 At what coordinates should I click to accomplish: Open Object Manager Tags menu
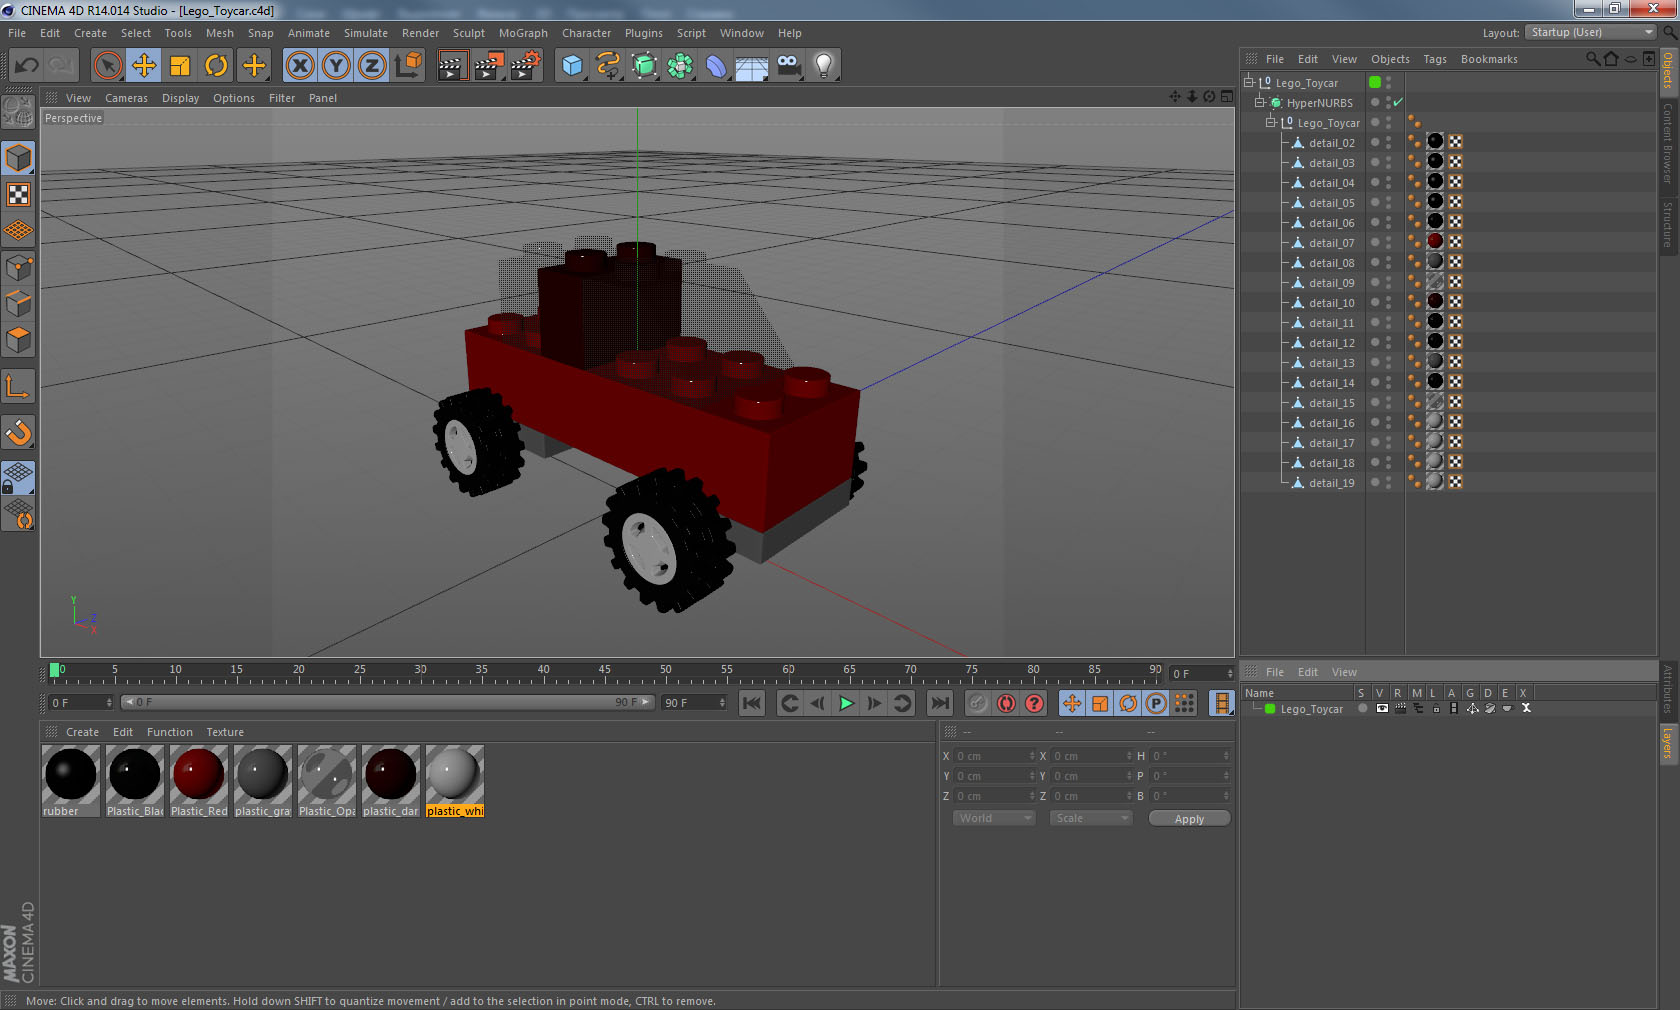tap(1435, 59)
